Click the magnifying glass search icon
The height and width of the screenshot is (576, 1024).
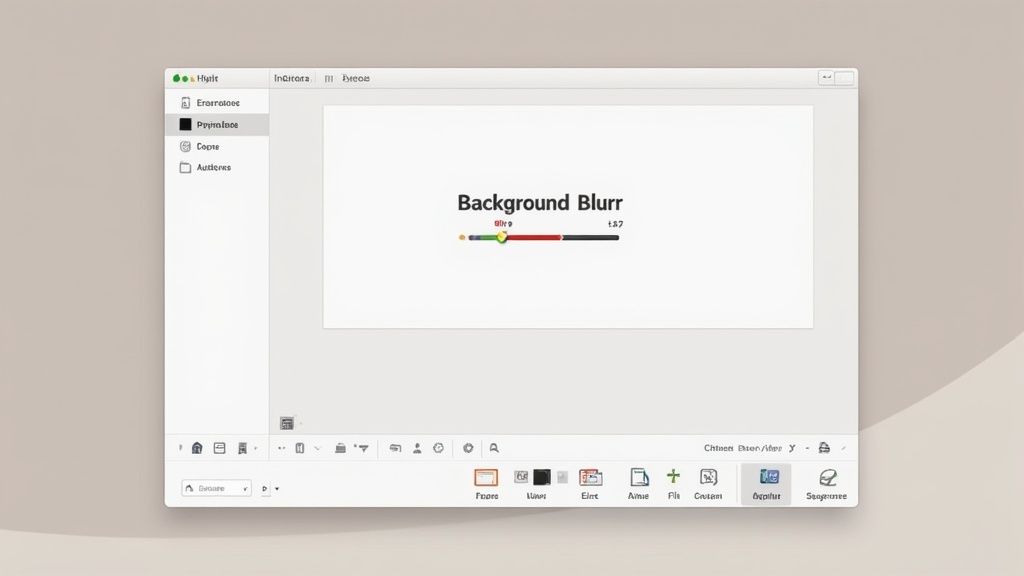pos(494,449)
